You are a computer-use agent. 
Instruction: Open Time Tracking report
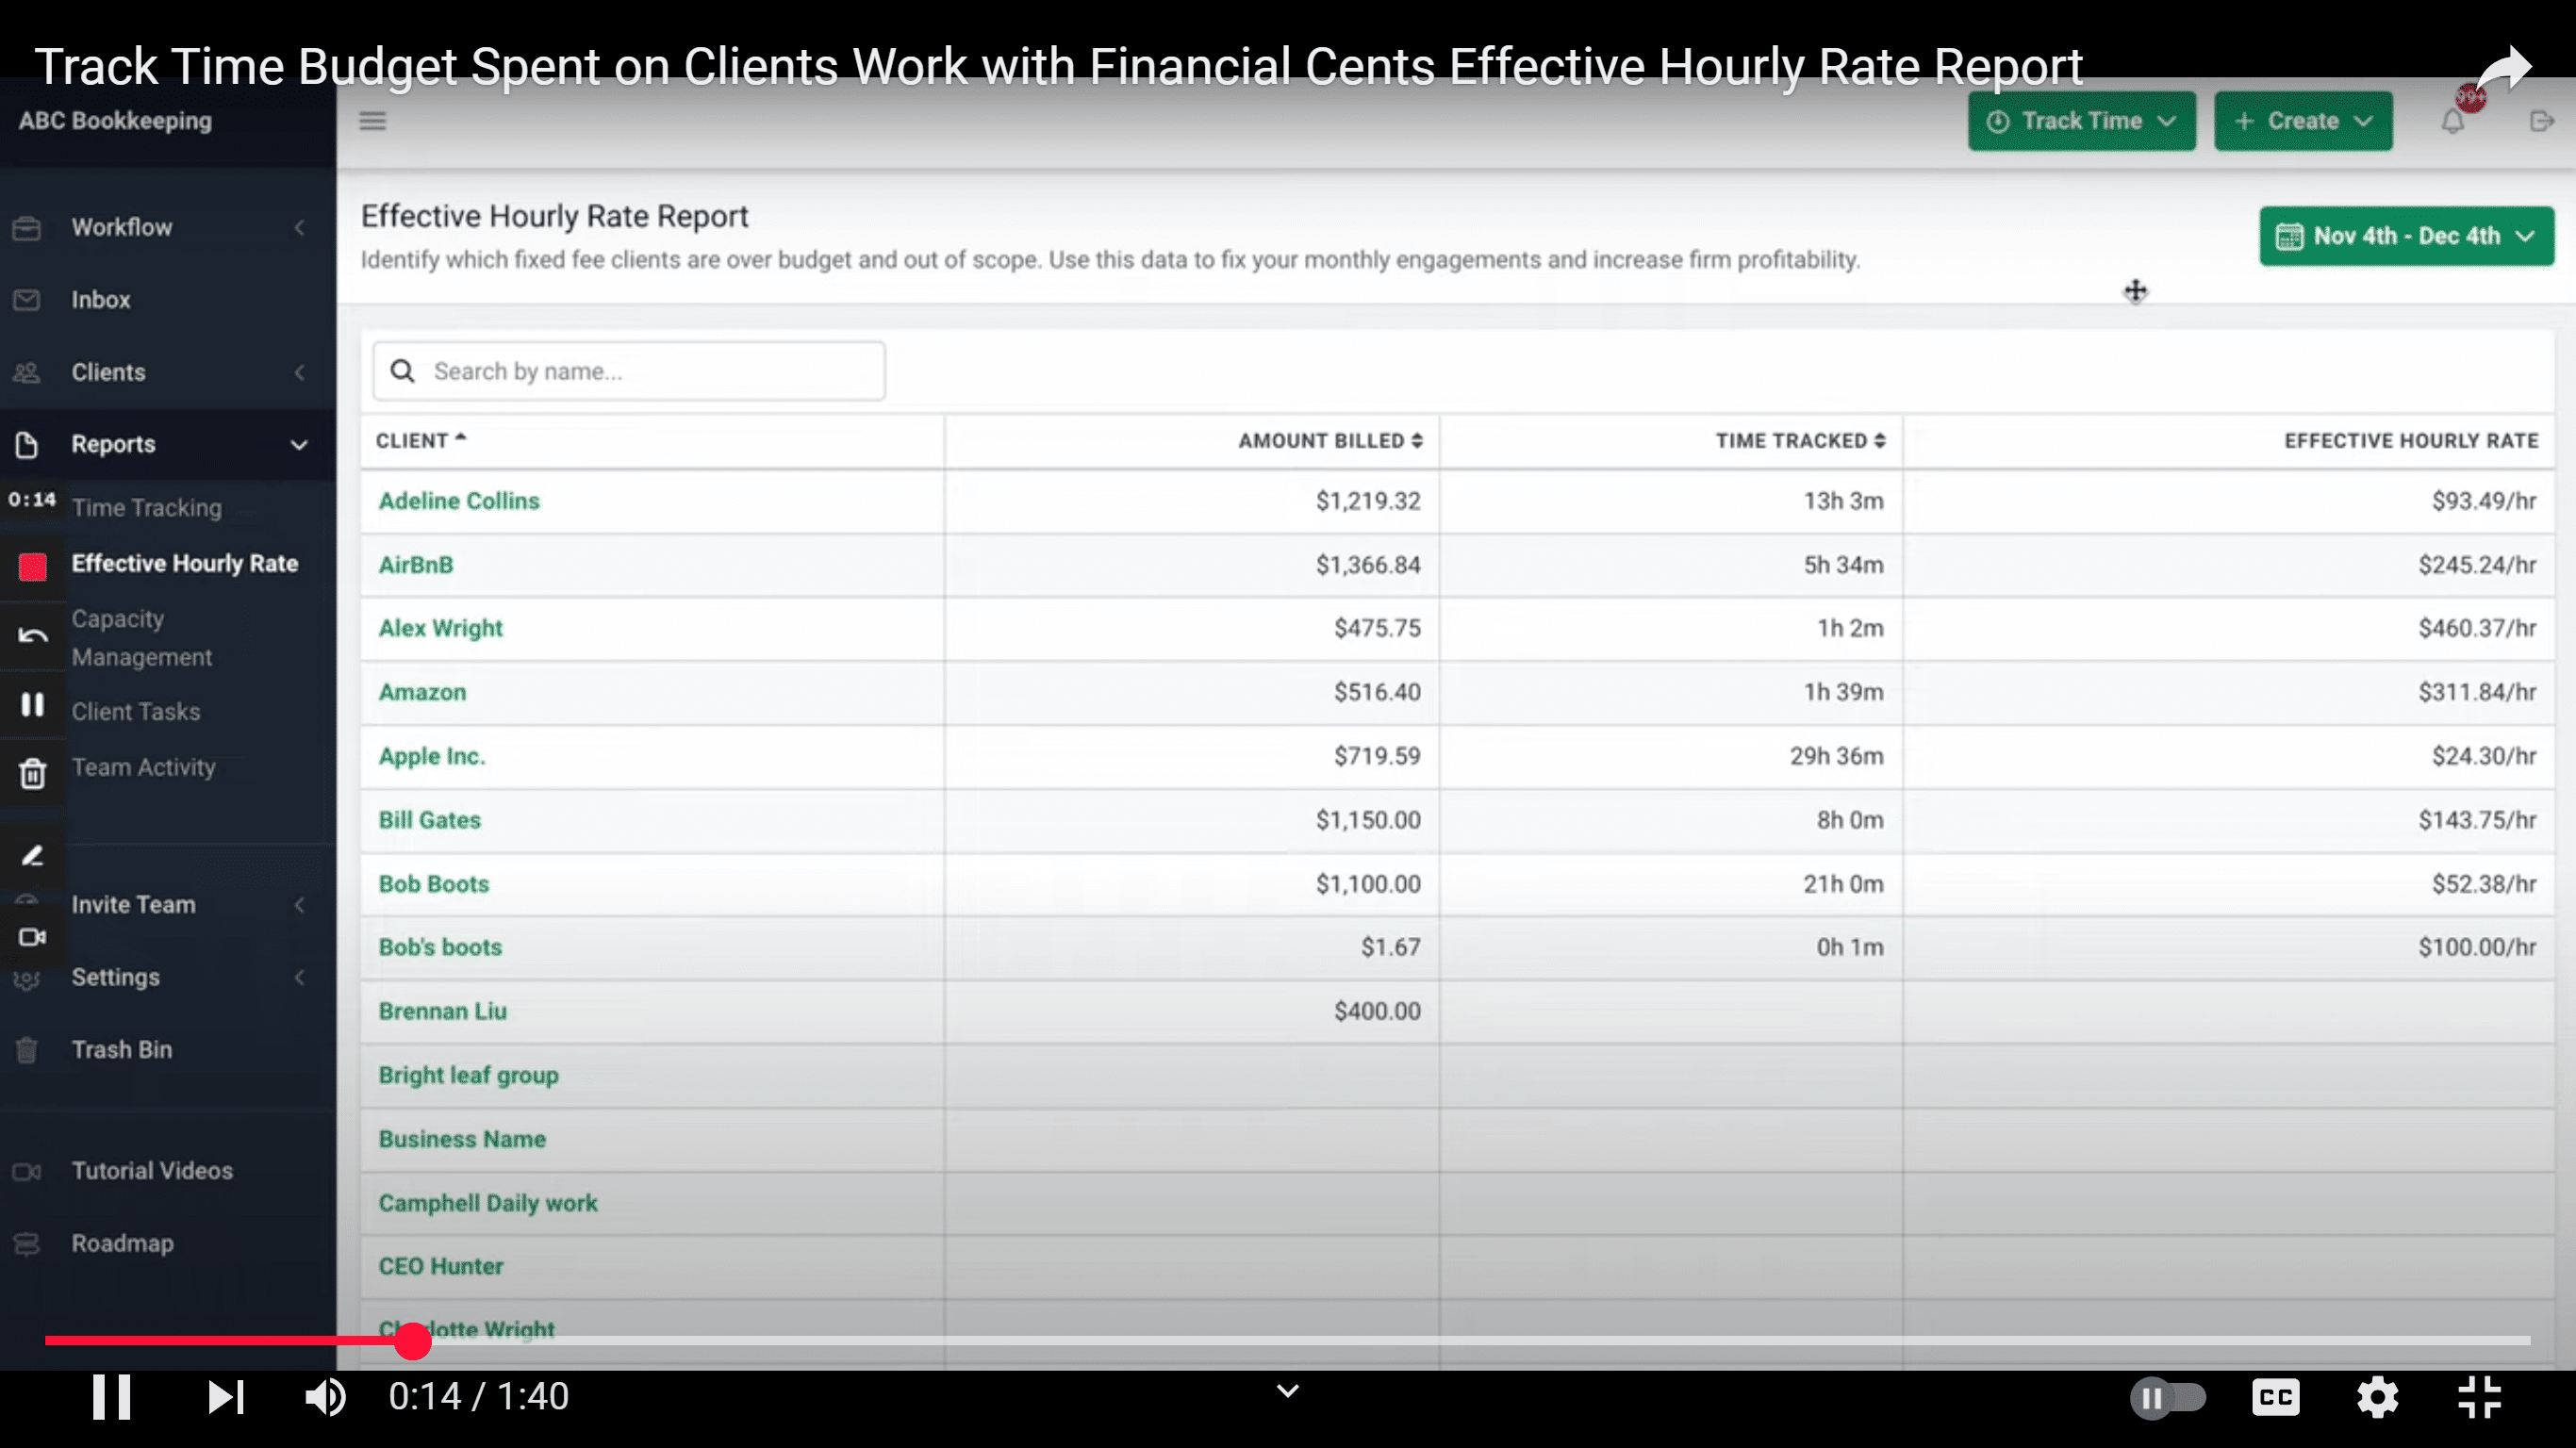pos(146,508)
